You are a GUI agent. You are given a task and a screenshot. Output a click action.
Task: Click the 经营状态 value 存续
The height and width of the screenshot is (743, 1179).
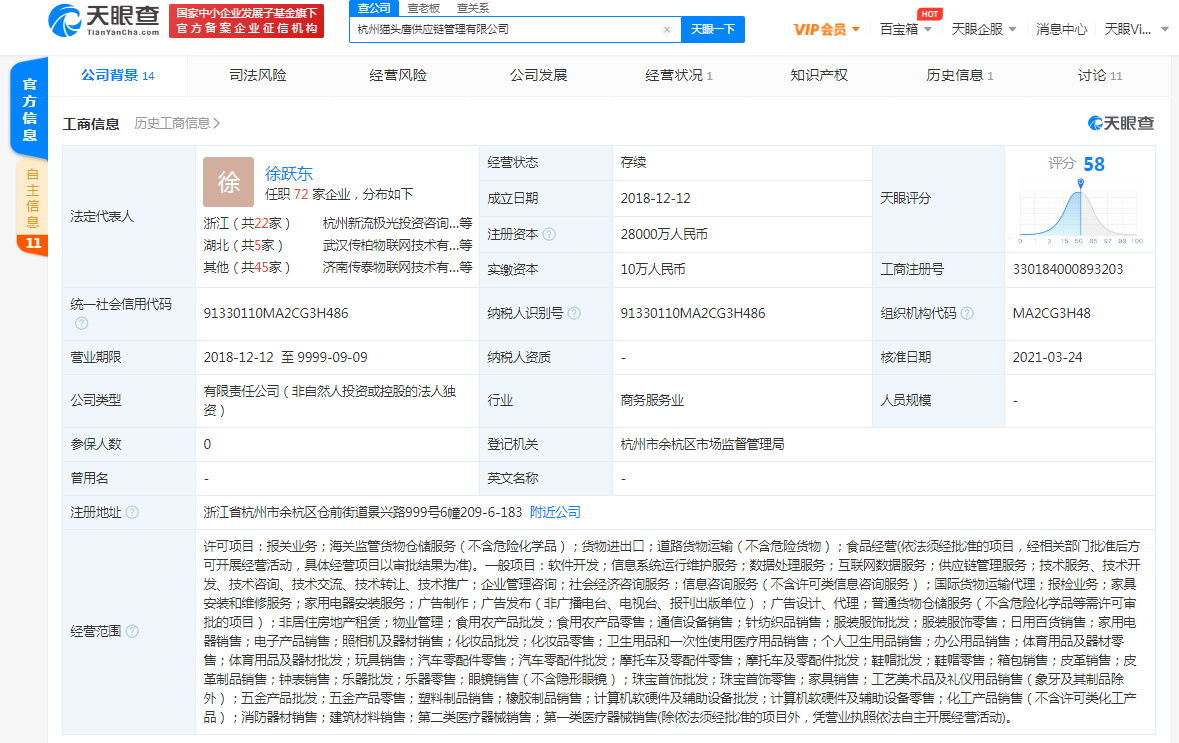click(633, 162)
